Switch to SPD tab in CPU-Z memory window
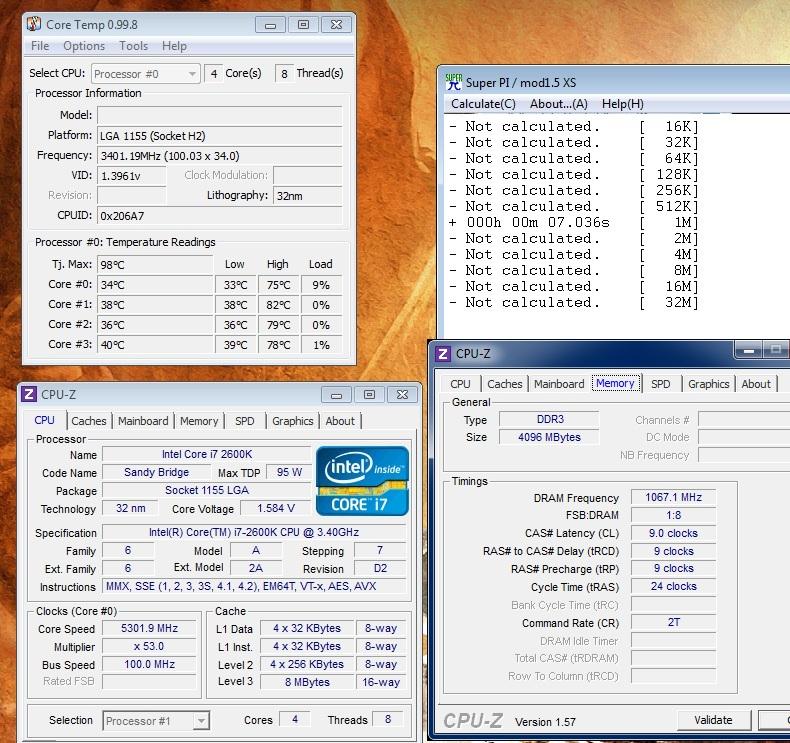The image size is (790, 743). click(x=661, y=384)
